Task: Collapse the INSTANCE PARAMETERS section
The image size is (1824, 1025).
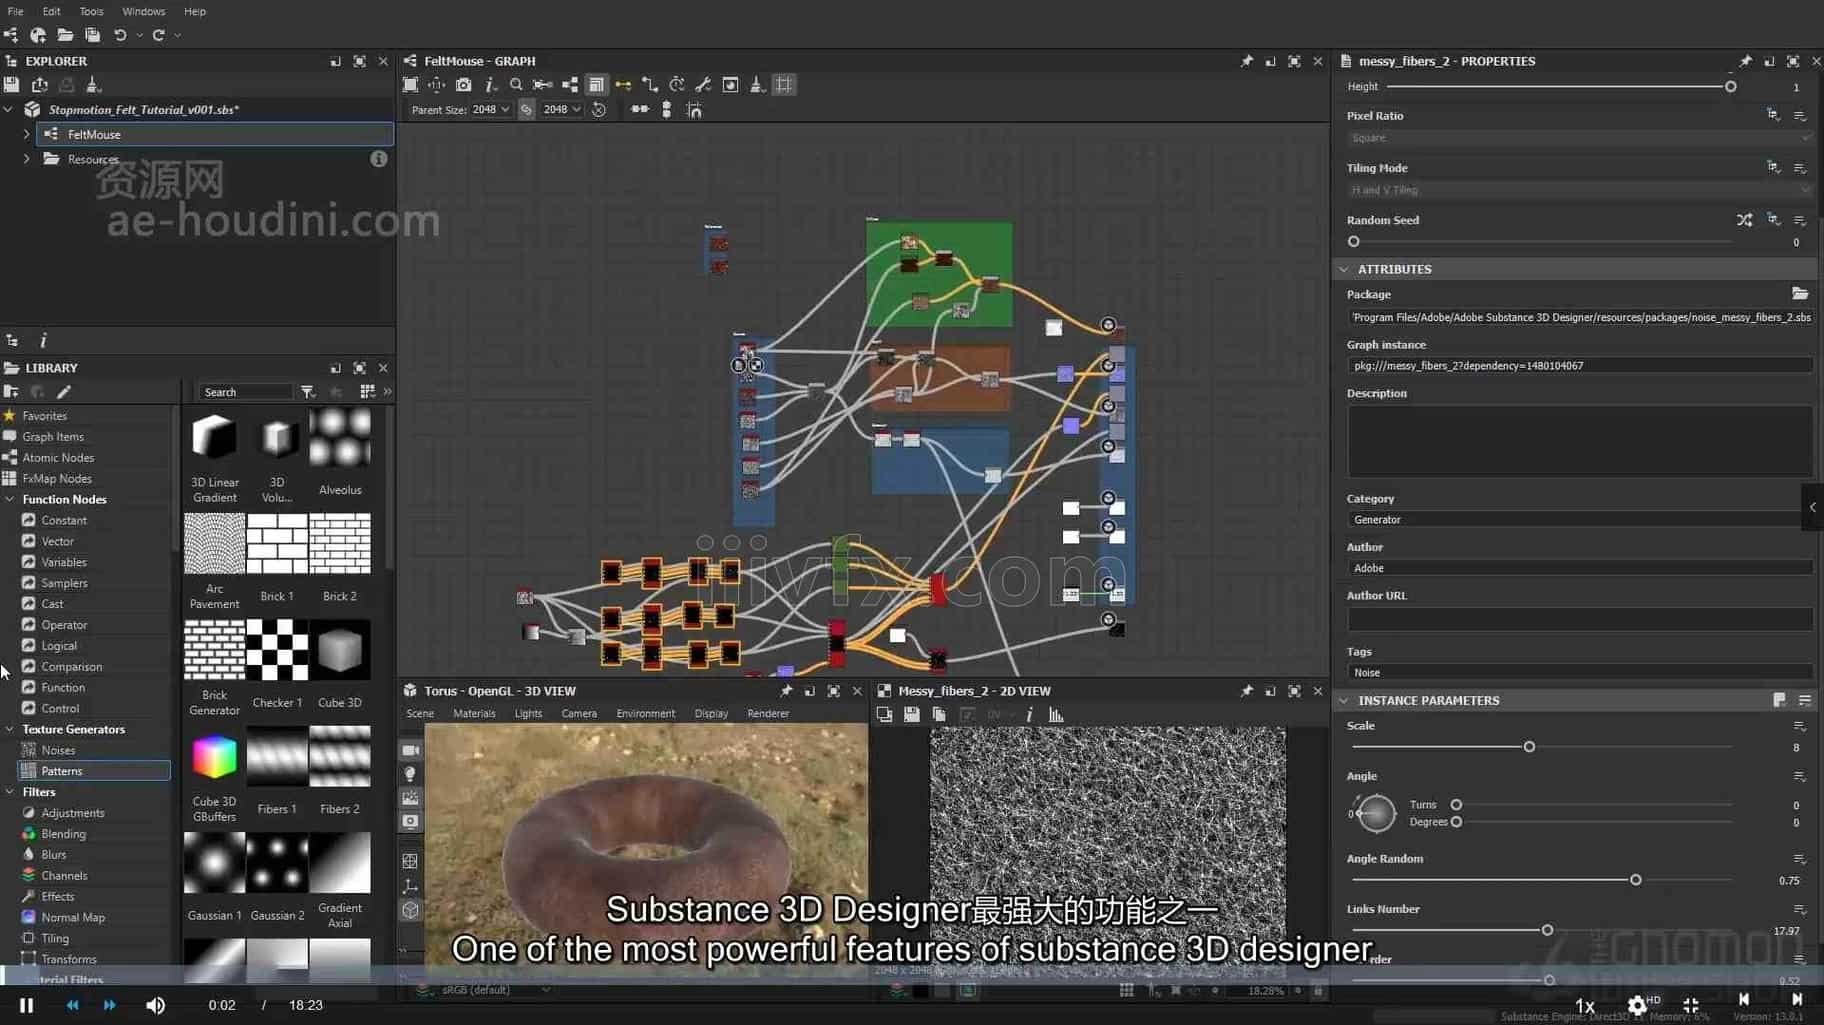Action: pos(1344,701)
